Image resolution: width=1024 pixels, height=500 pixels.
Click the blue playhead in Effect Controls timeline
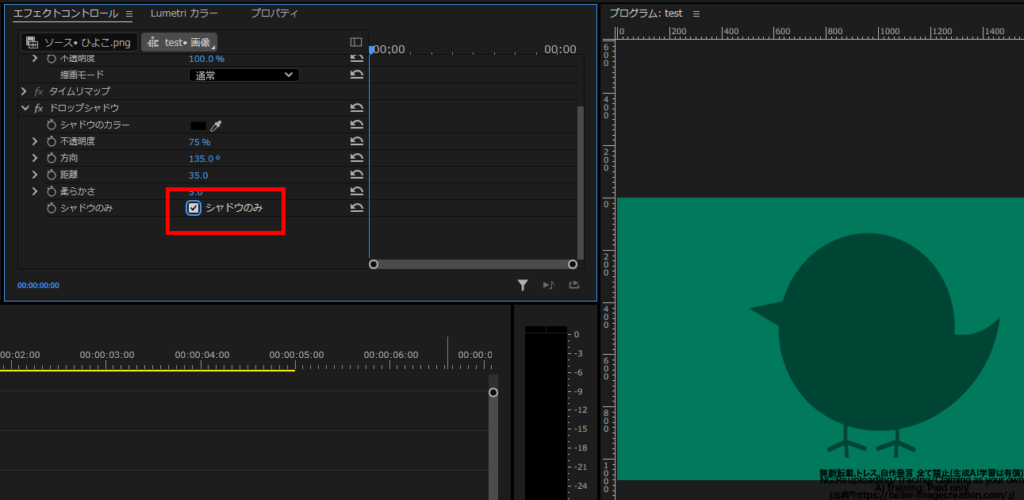point(371,50)
